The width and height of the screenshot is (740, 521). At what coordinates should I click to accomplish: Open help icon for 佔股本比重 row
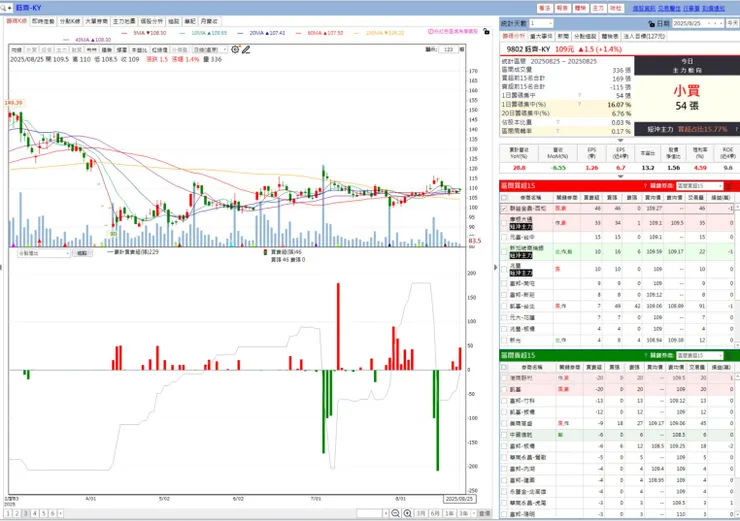coord(557,122)
